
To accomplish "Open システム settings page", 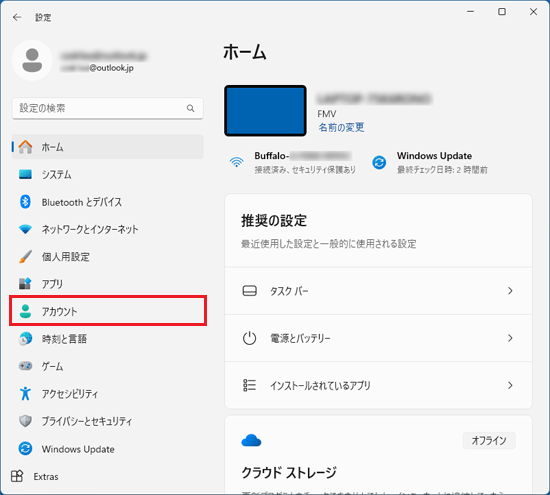I will [x=108, y=174].
